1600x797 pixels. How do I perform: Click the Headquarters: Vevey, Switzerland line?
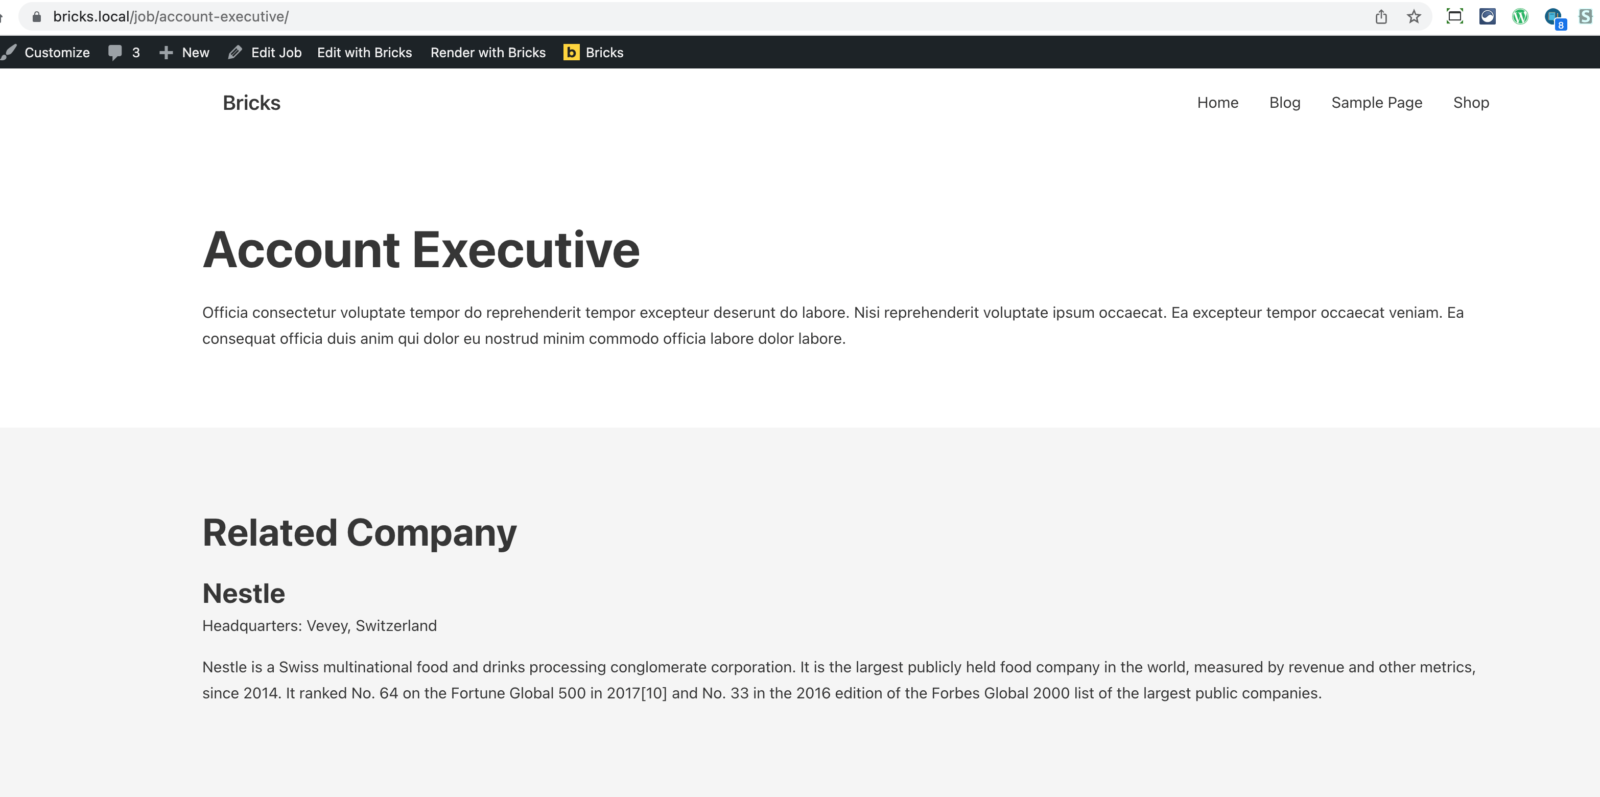pos(320,625)
